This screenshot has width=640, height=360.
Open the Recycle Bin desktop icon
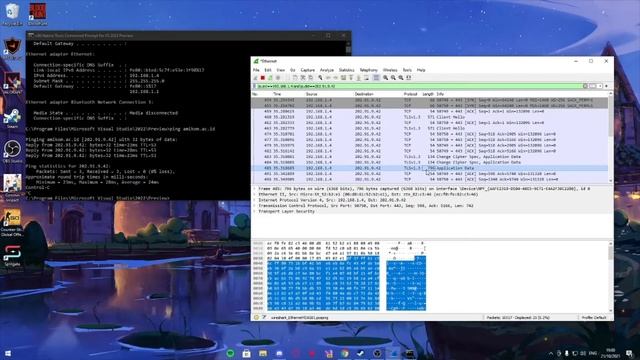click(x=12, y=13)
